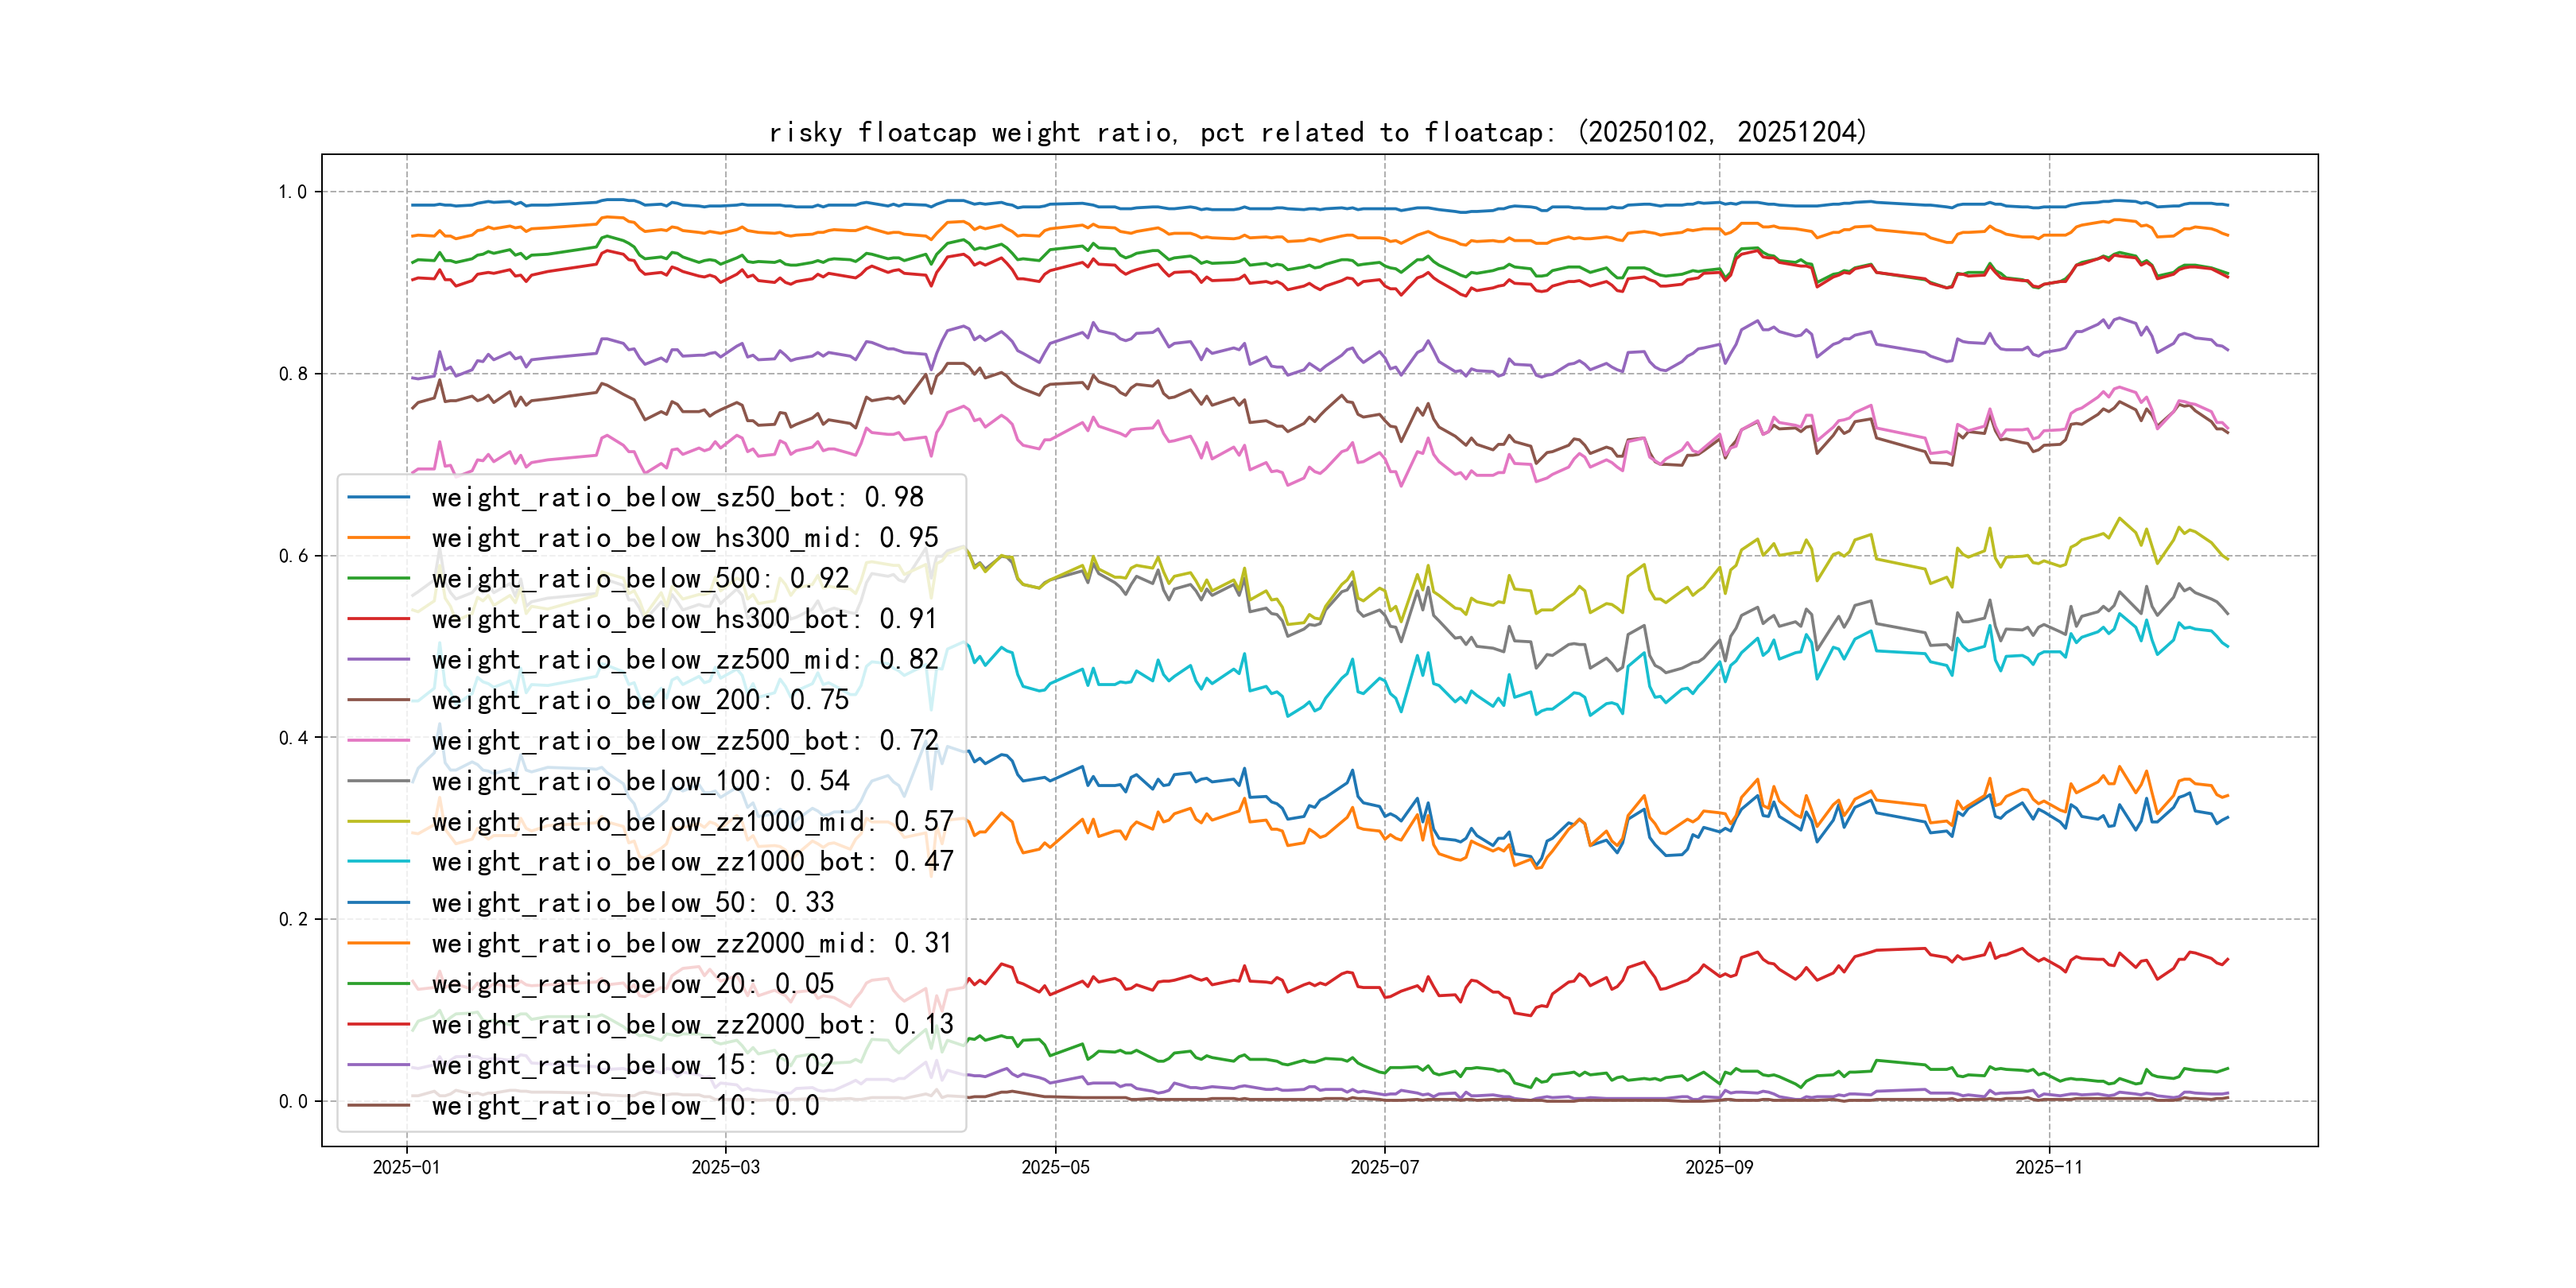Select legend text weight_ratio_below_500: 0.92
This screenshot has width=2576, height=1288.
pos(640,578)
